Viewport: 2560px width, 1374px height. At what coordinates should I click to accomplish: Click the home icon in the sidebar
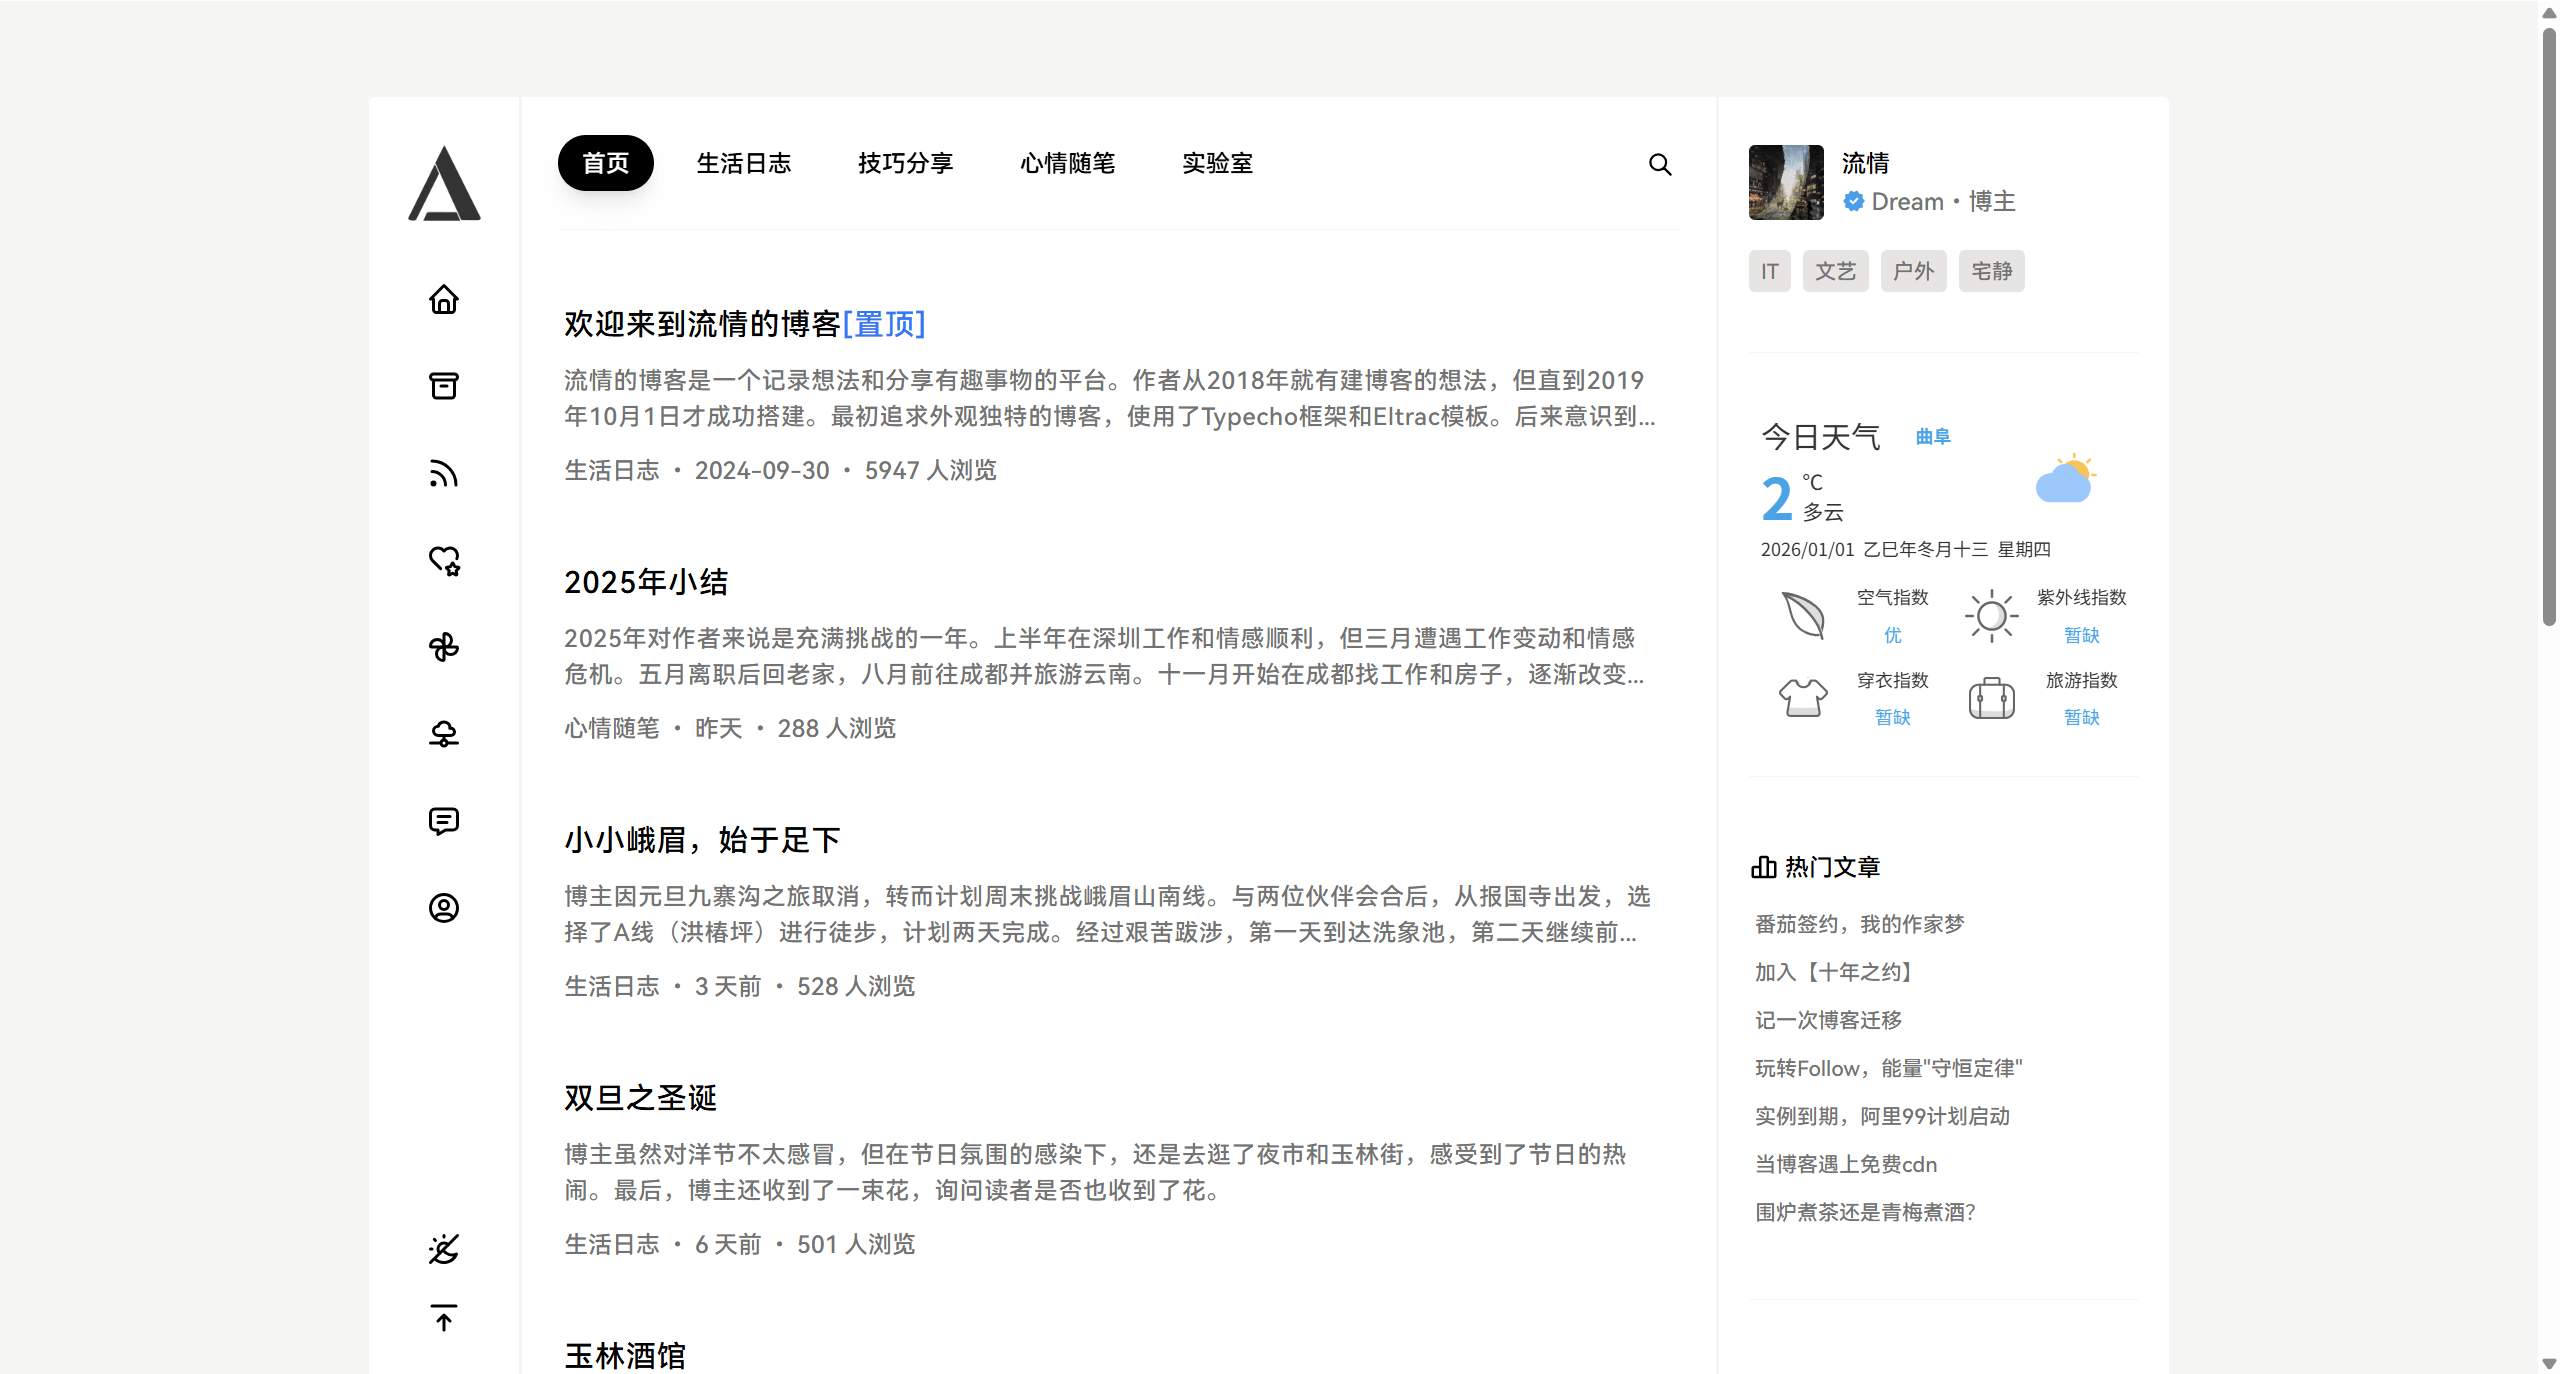[443, 299]
